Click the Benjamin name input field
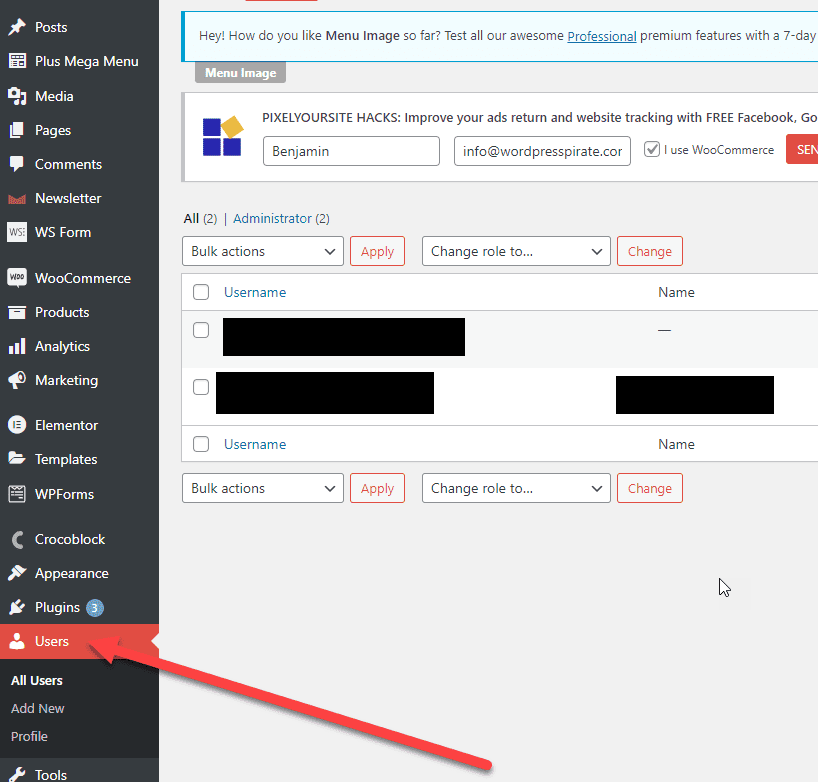Screen dimensions: 818x782 tap(351, 151)
